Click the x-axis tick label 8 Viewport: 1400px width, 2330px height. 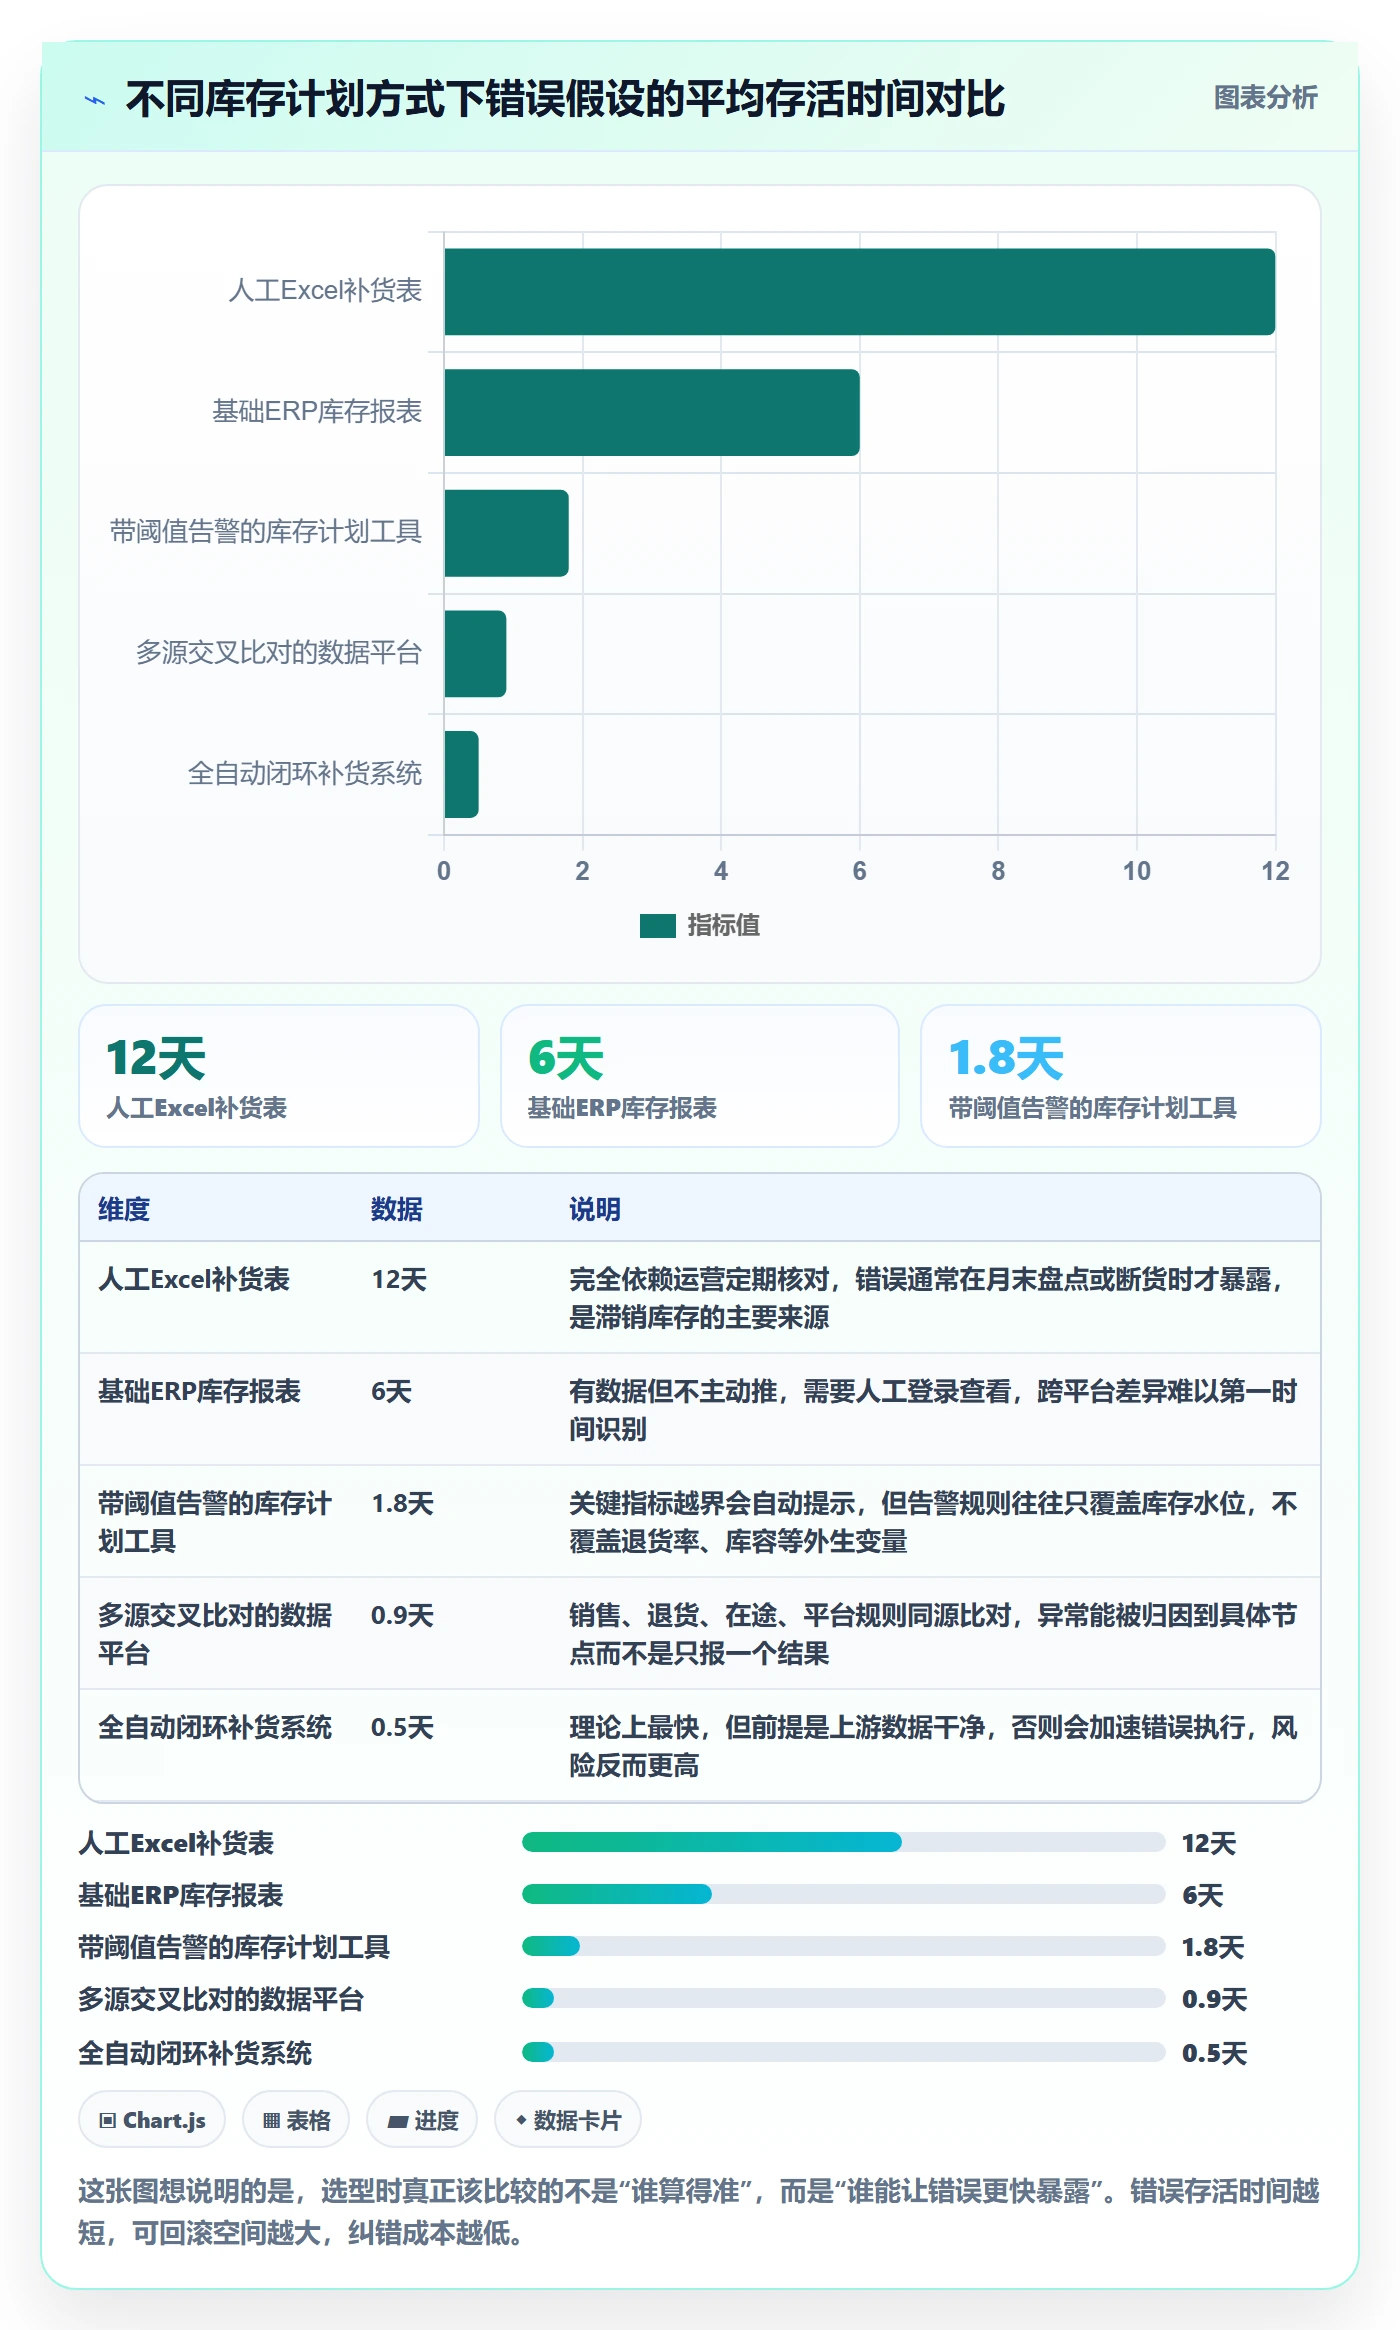[998, 871]
